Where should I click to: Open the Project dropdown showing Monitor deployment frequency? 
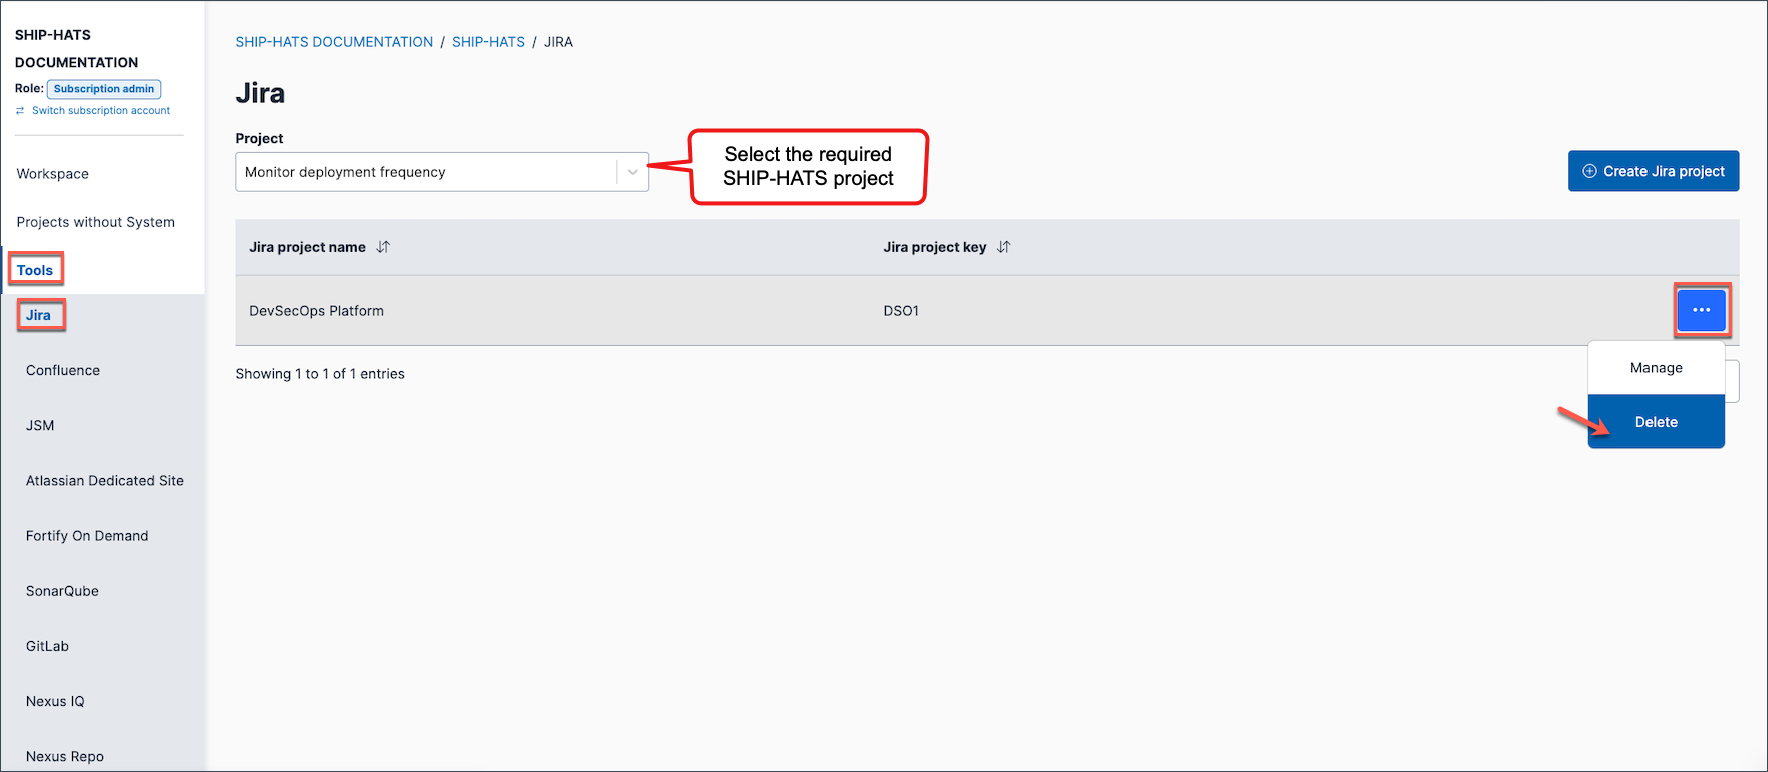point(442,172)
